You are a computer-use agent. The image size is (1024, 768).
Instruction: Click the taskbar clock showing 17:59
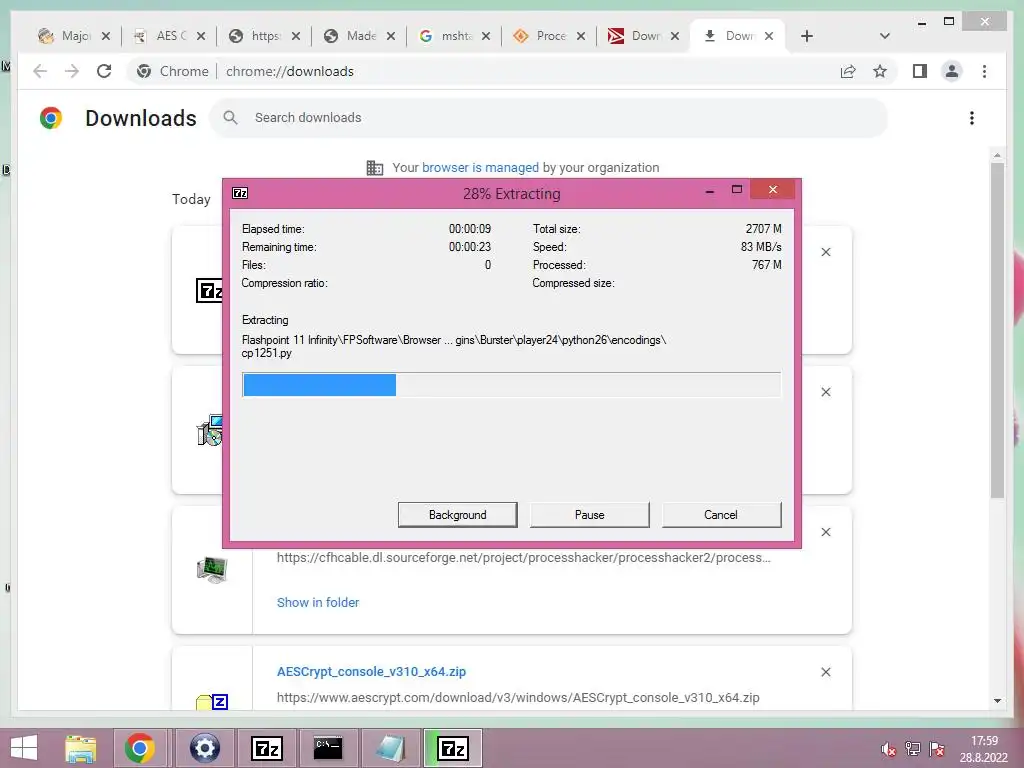[x=984, y=749]
